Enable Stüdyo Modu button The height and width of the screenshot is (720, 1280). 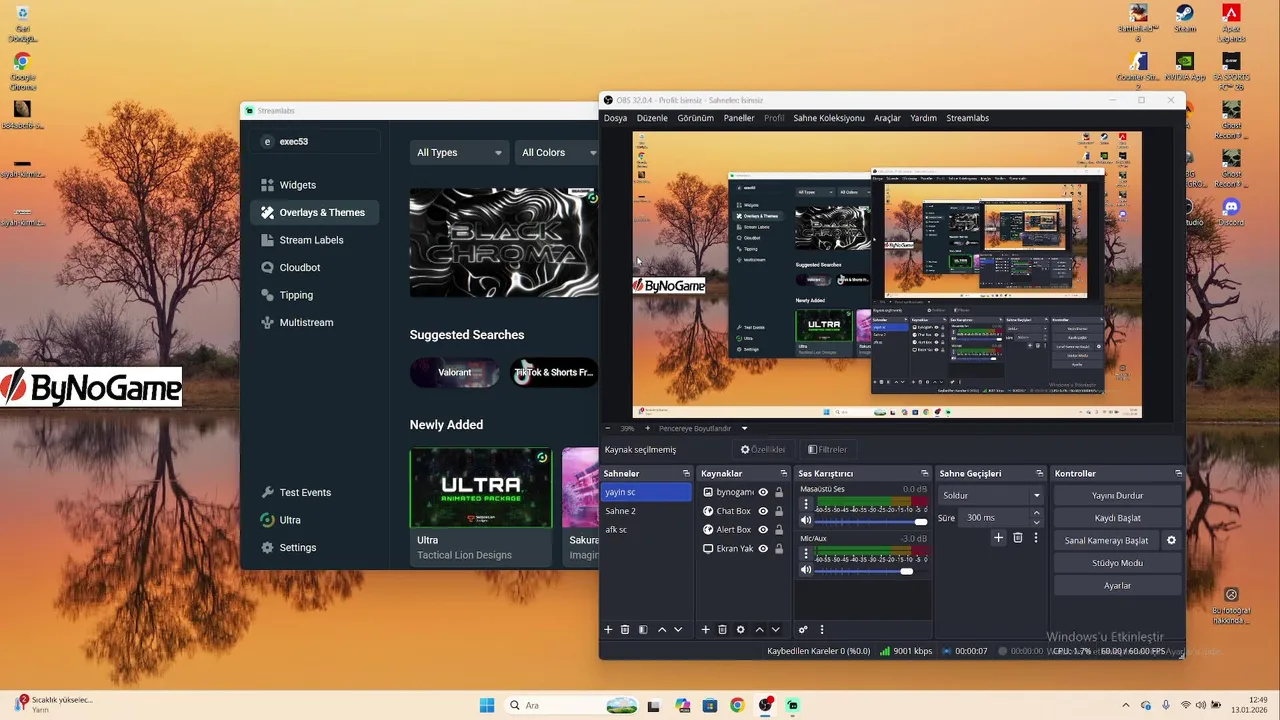coord(1117,563)
